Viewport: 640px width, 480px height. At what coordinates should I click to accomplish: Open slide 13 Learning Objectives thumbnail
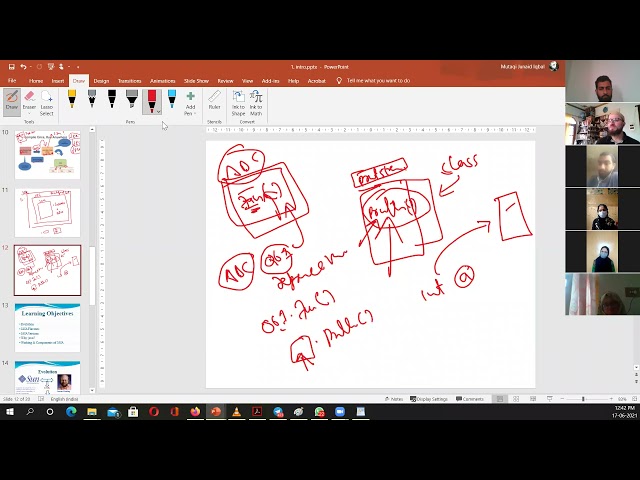click(x=47, y=328)
